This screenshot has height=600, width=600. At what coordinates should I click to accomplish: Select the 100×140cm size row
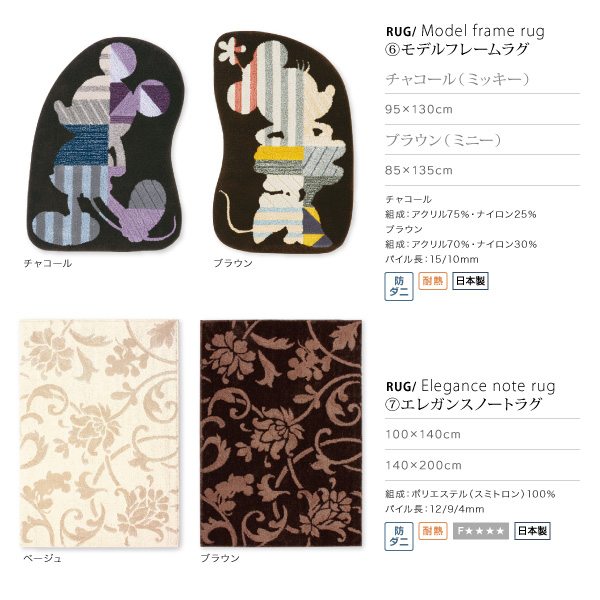[482, 434]
